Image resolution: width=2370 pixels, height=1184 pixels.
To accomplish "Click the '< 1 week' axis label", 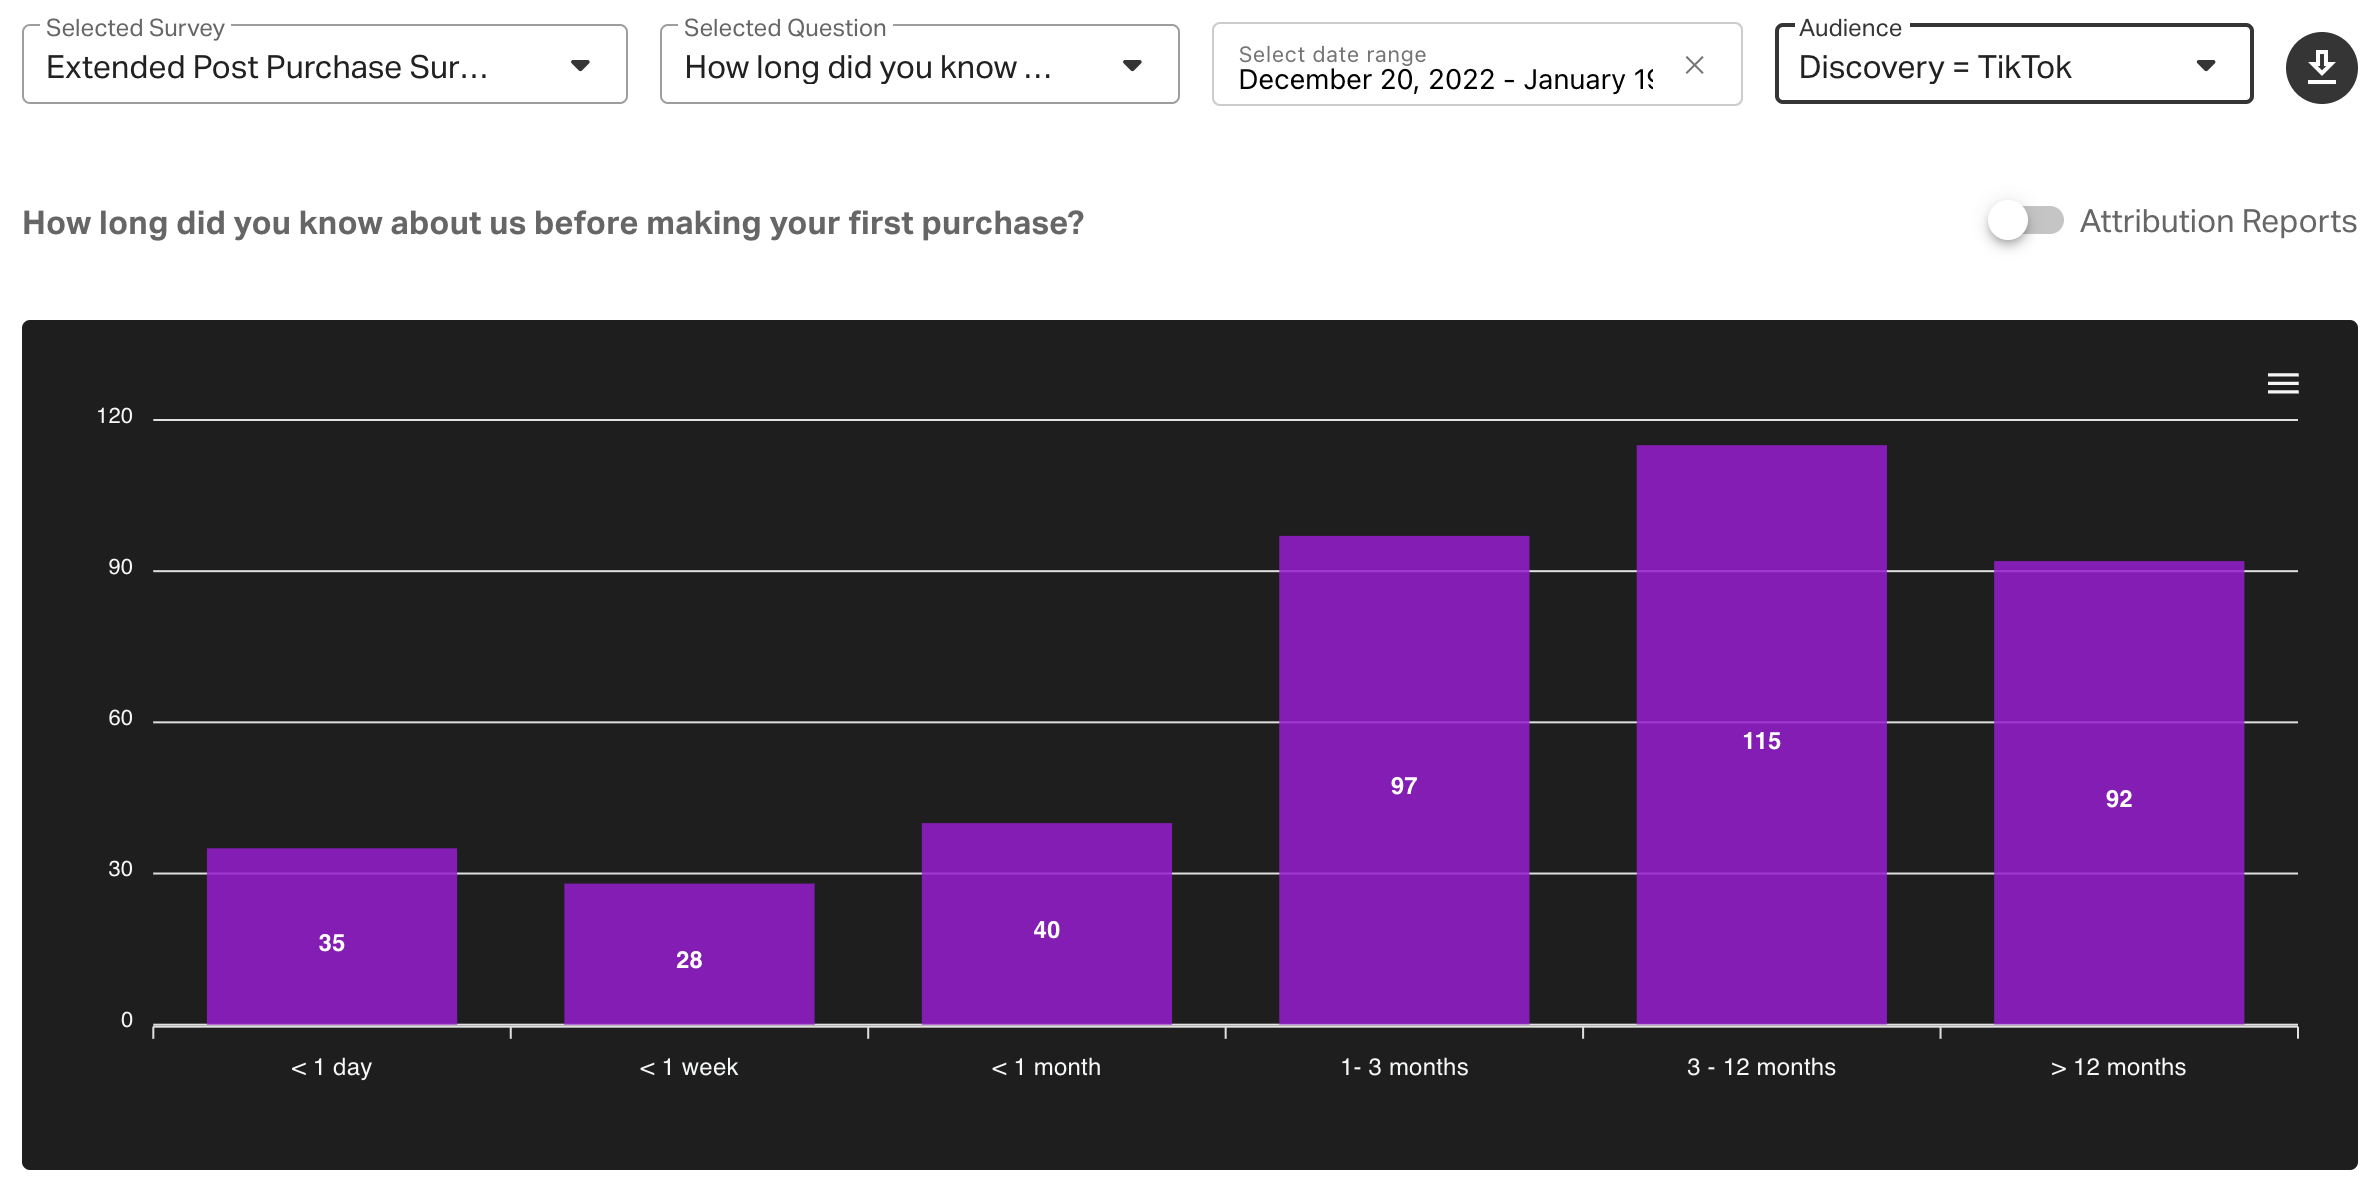I will tap(689, 1067).
